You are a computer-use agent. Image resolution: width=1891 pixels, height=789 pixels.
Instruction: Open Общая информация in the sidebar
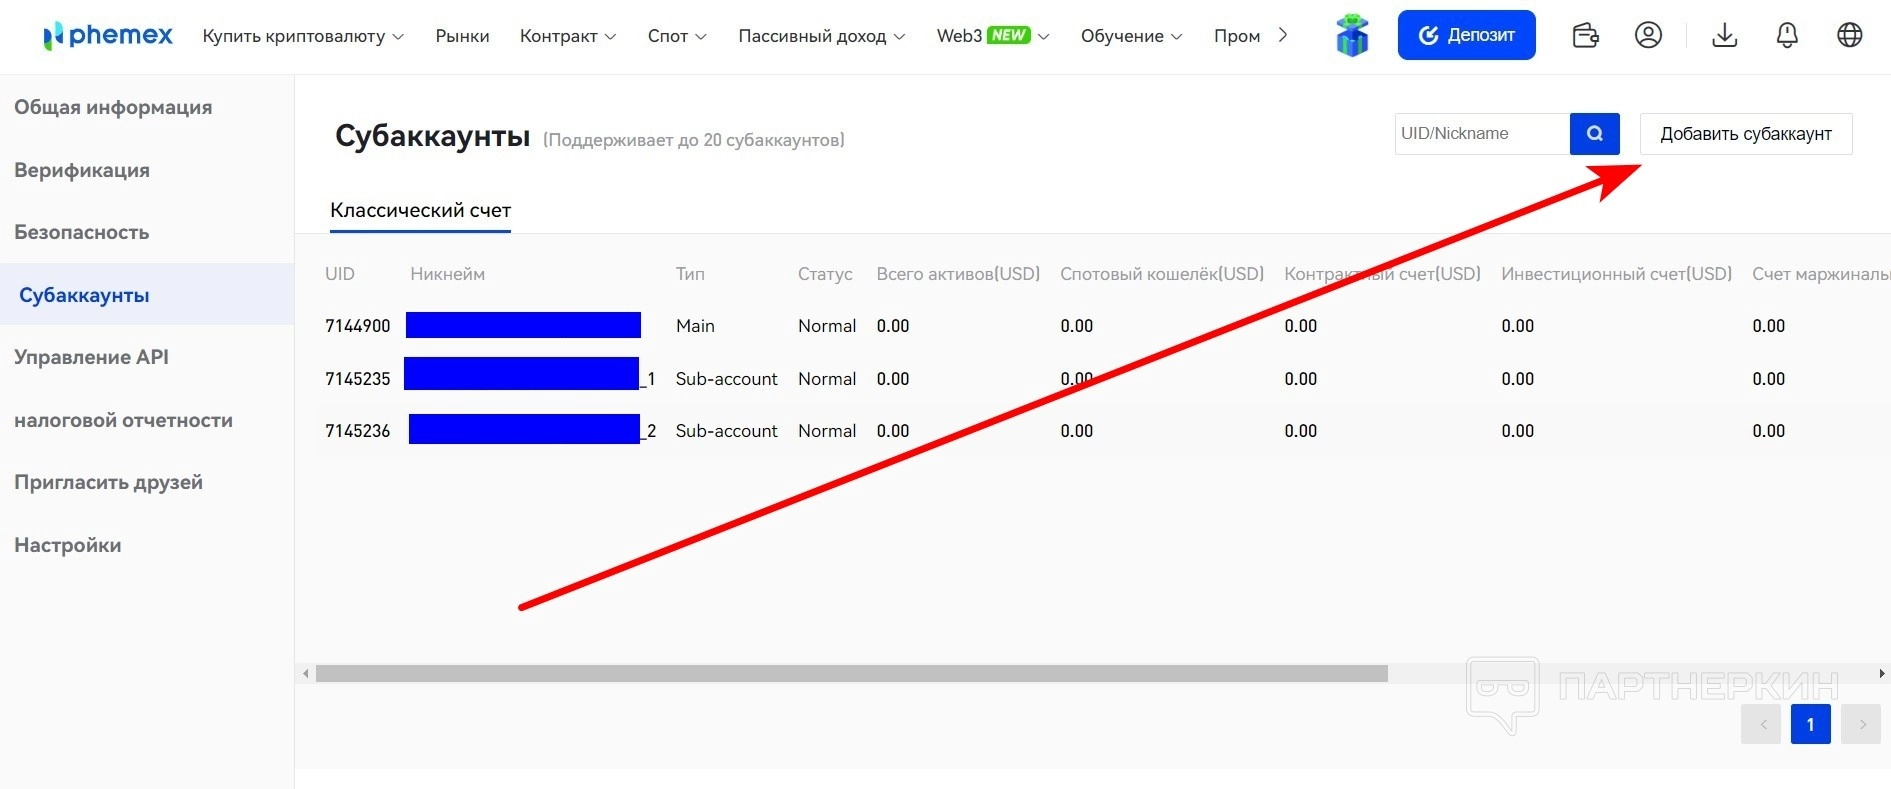tap(113, 107)
